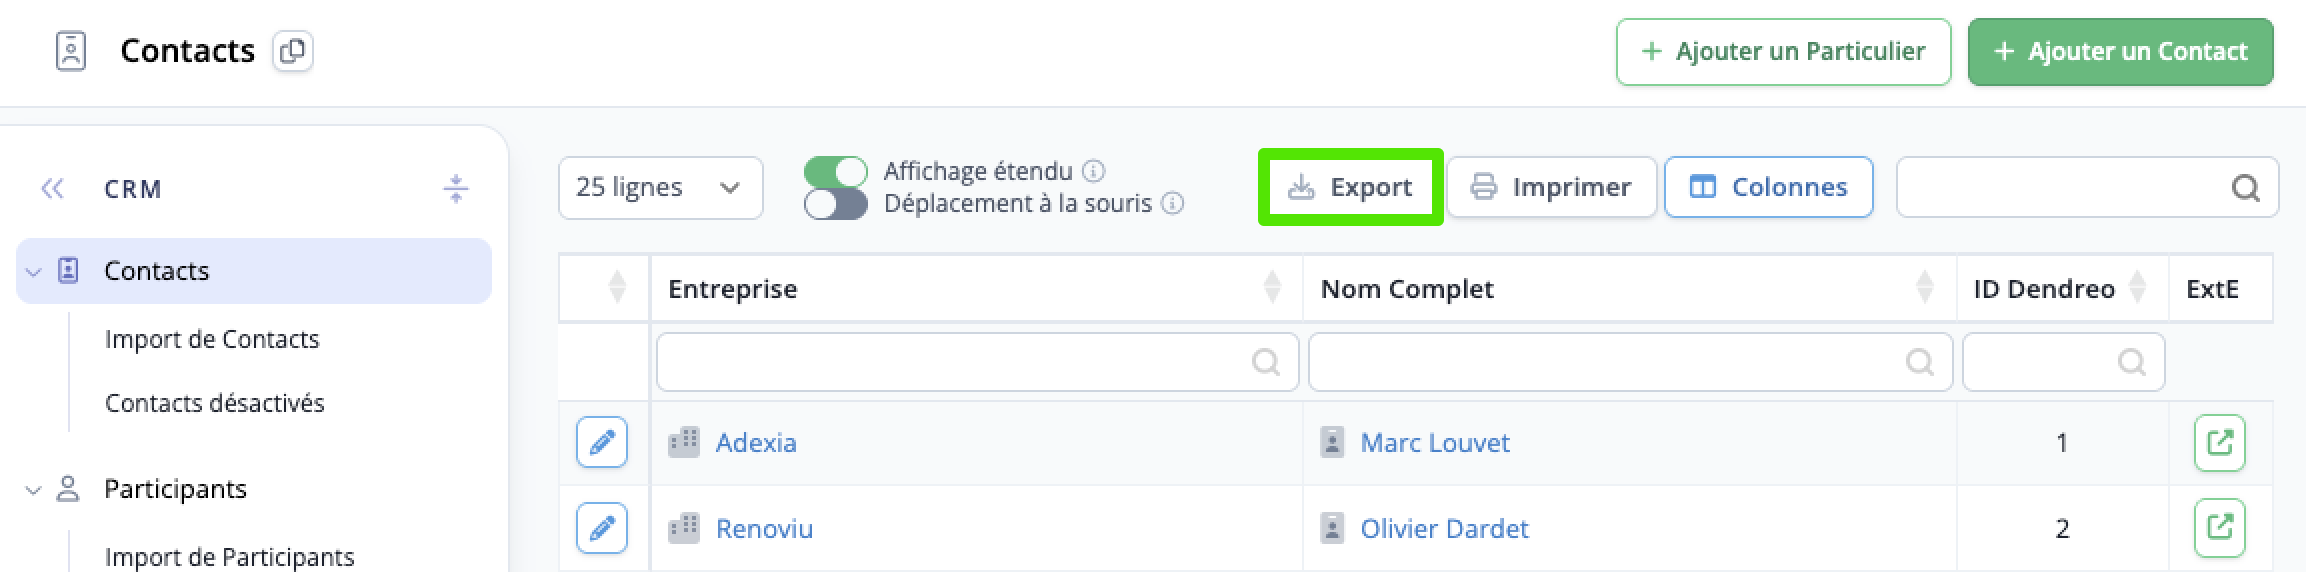Disable the Affichage étendu toggle
The height and width of the screenshot is (572, 2306).
click(x=835, y=171)
